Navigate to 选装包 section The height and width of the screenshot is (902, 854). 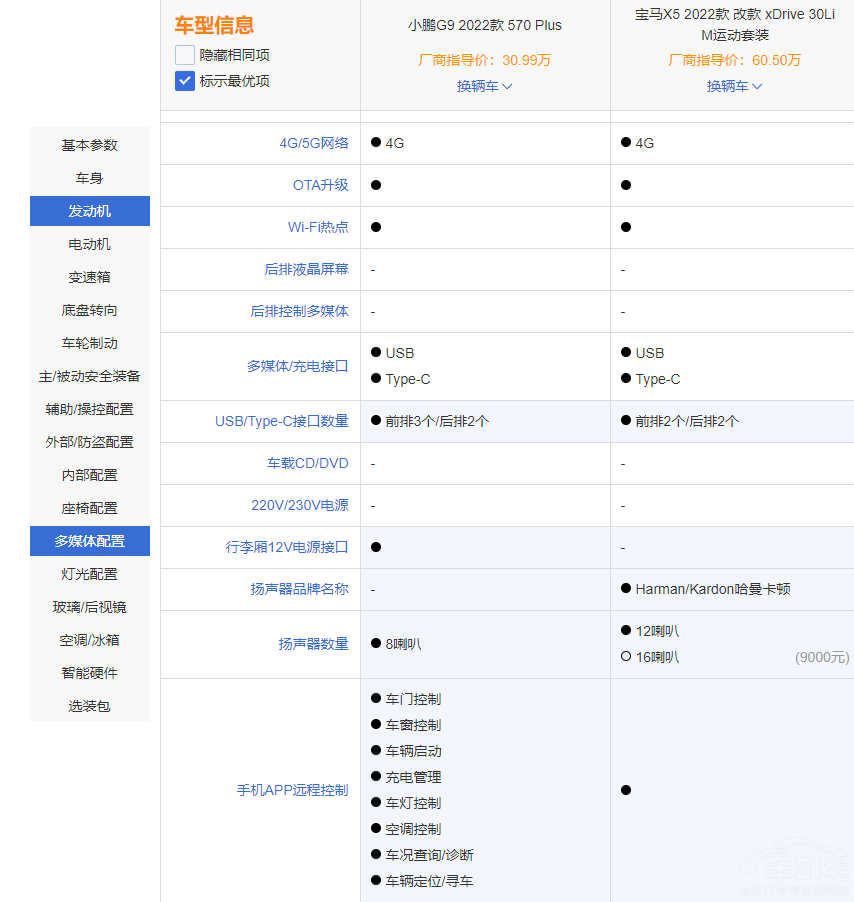[x=90, y=706]
